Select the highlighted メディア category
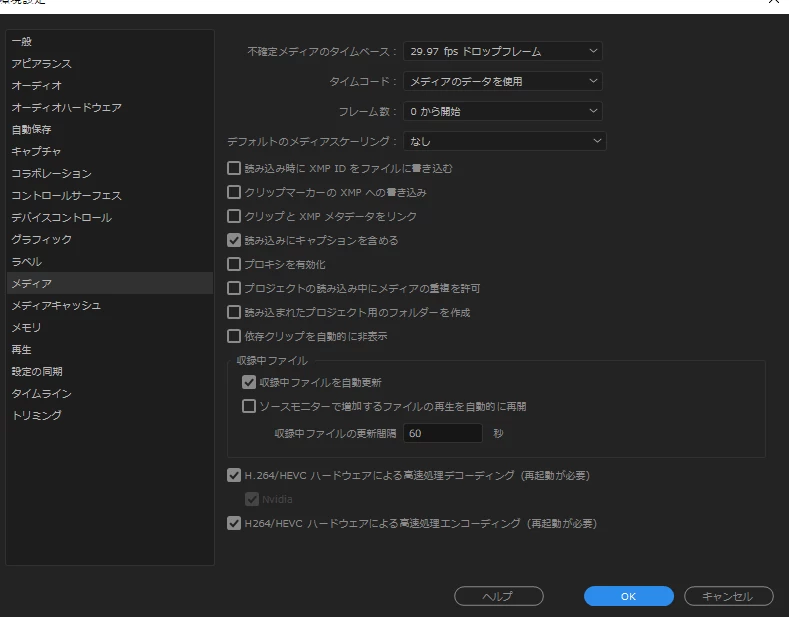789x617 pixels. click(110, 283)
